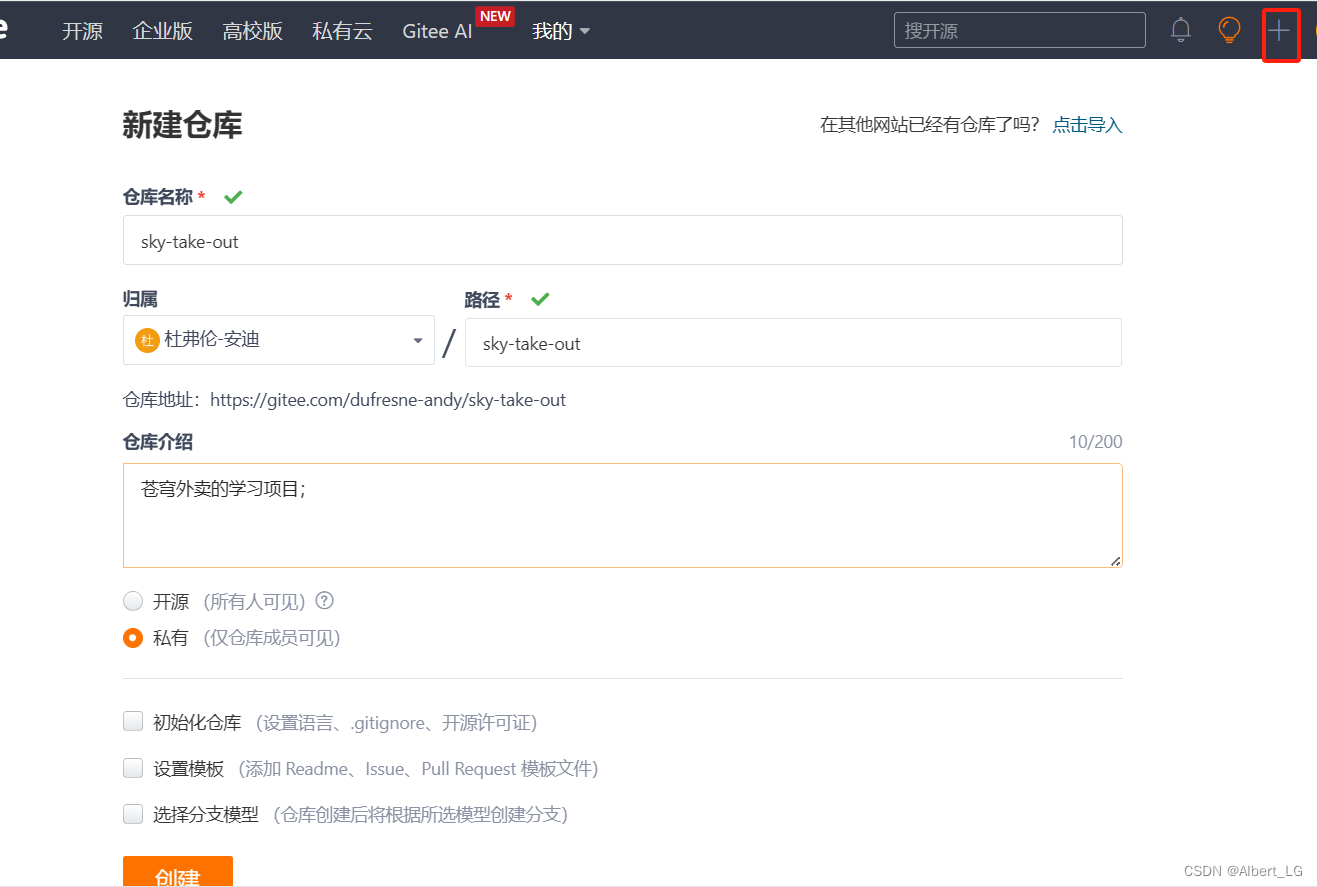Click 在其他网站已经有仓库了吗 text
Viewport: 1317px width, 887px height.
(x=930, y=125)
